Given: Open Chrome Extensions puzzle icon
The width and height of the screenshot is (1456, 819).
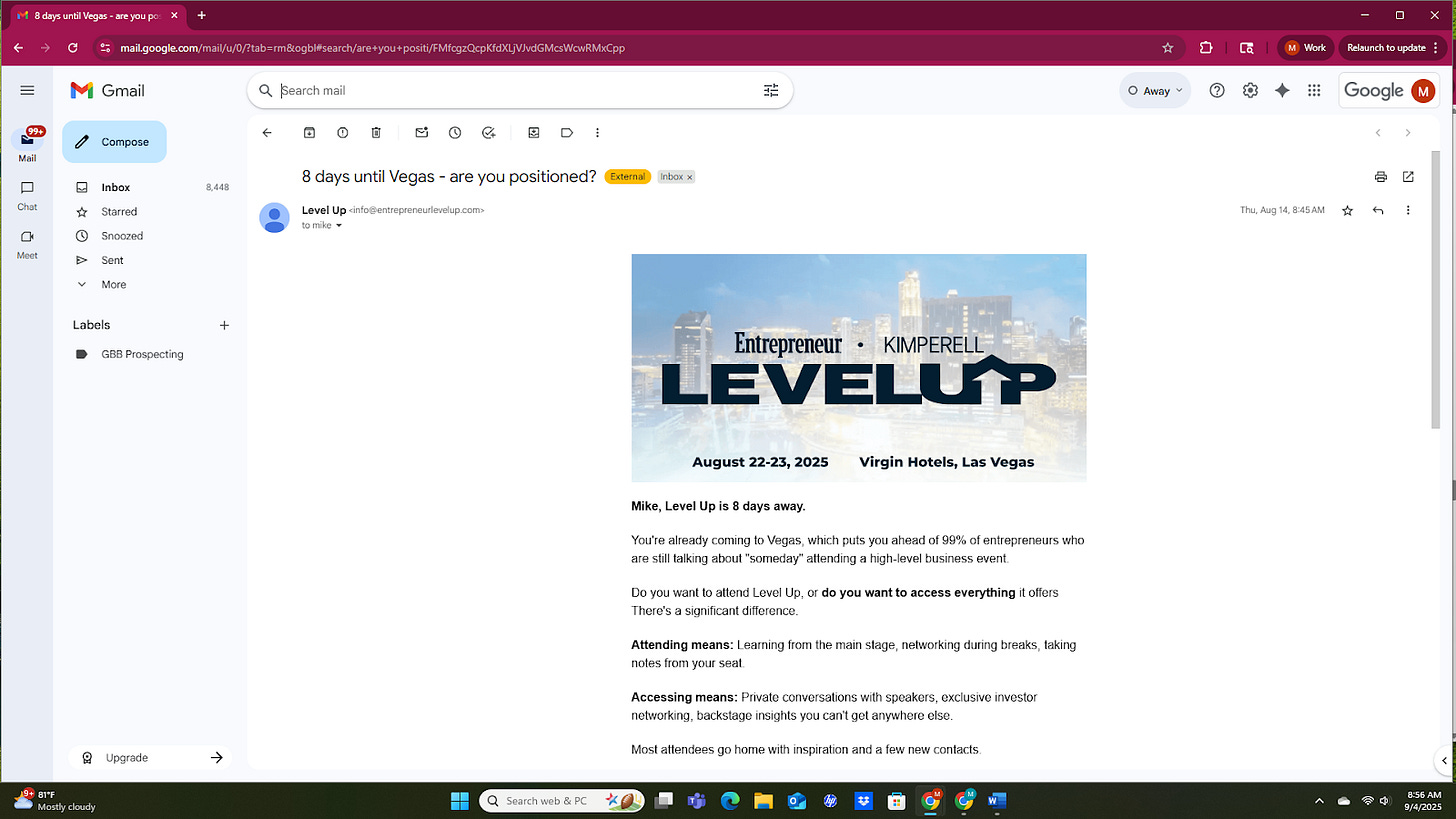Looking at the screenshot, I should point(1206,47).
